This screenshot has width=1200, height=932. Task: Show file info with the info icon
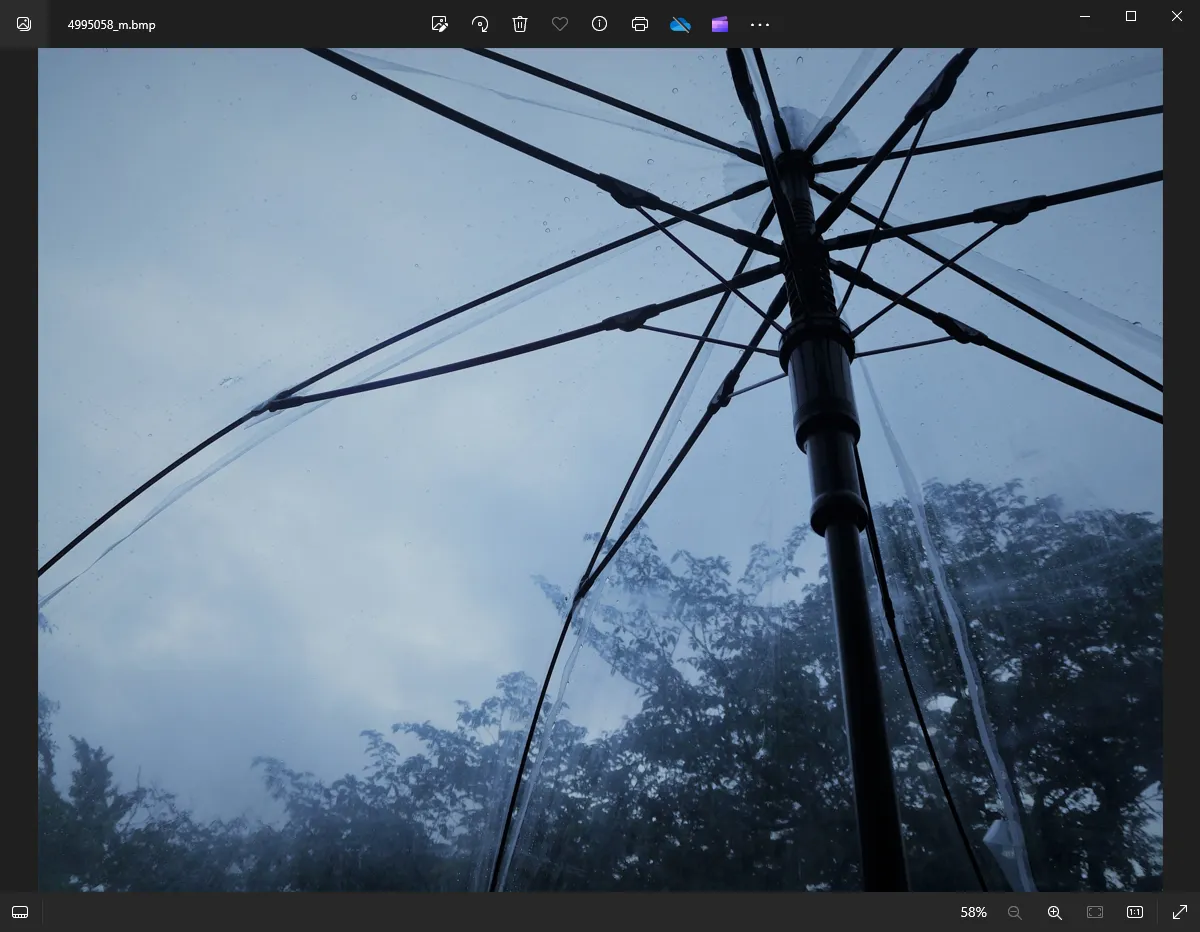600,24
